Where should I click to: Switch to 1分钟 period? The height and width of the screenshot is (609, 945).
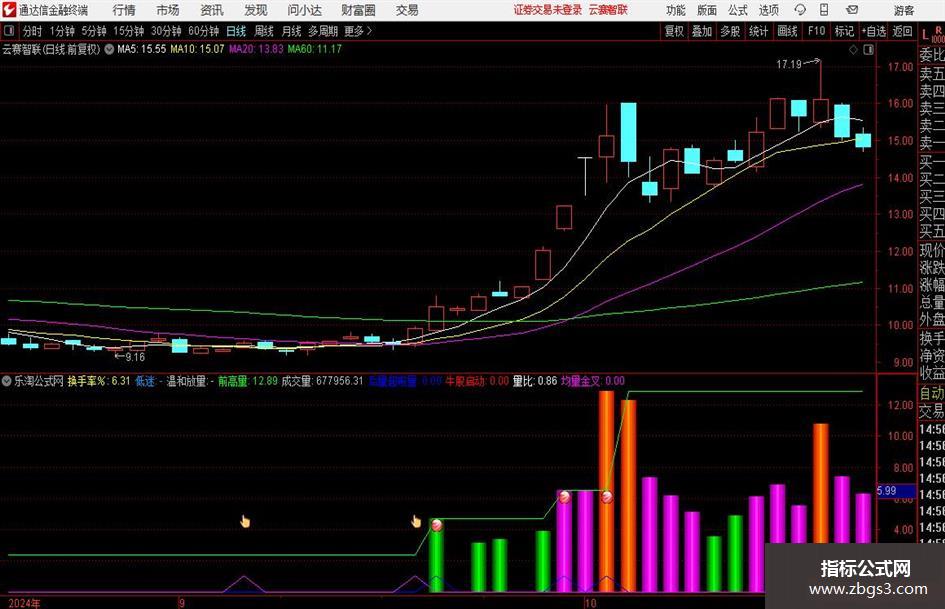[x=62, y=31]
